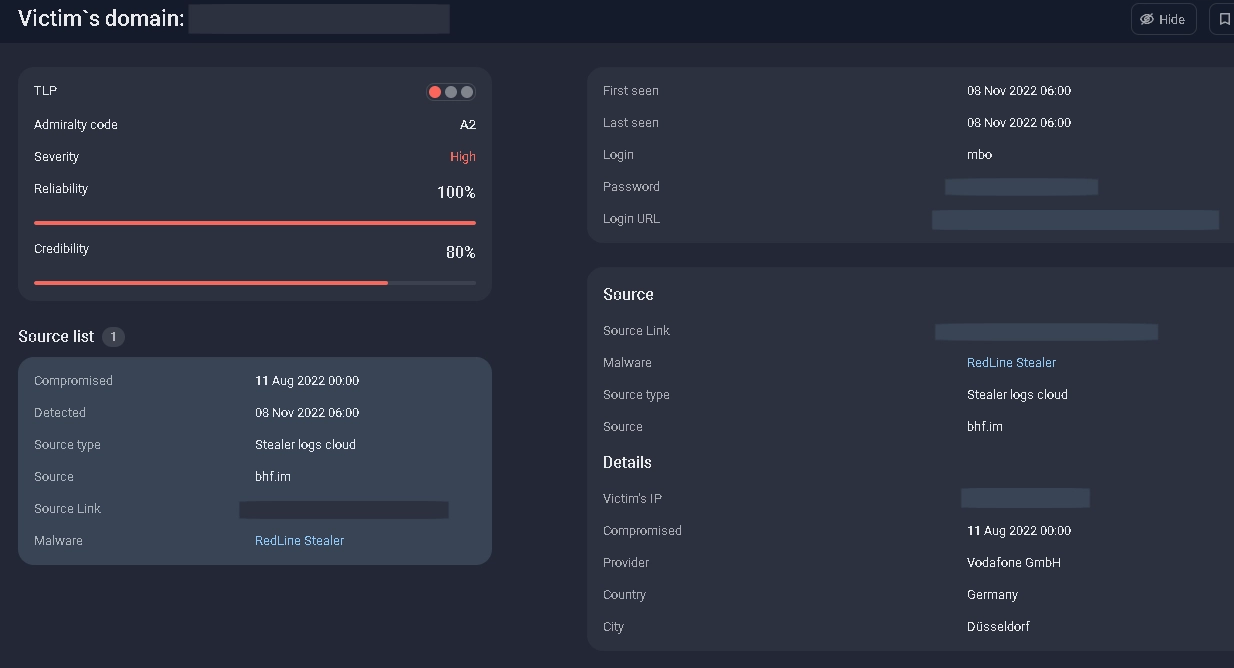Select the rightmost gray TLP dot

pyautogui.click(x=466, y=92)
